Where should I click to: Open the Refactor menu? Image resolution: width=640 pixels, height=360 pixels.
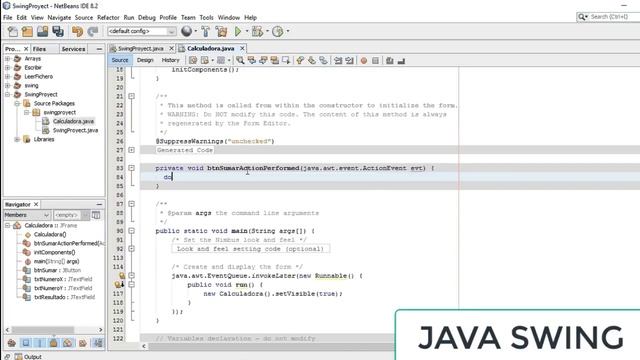click(x=108, y=18)
